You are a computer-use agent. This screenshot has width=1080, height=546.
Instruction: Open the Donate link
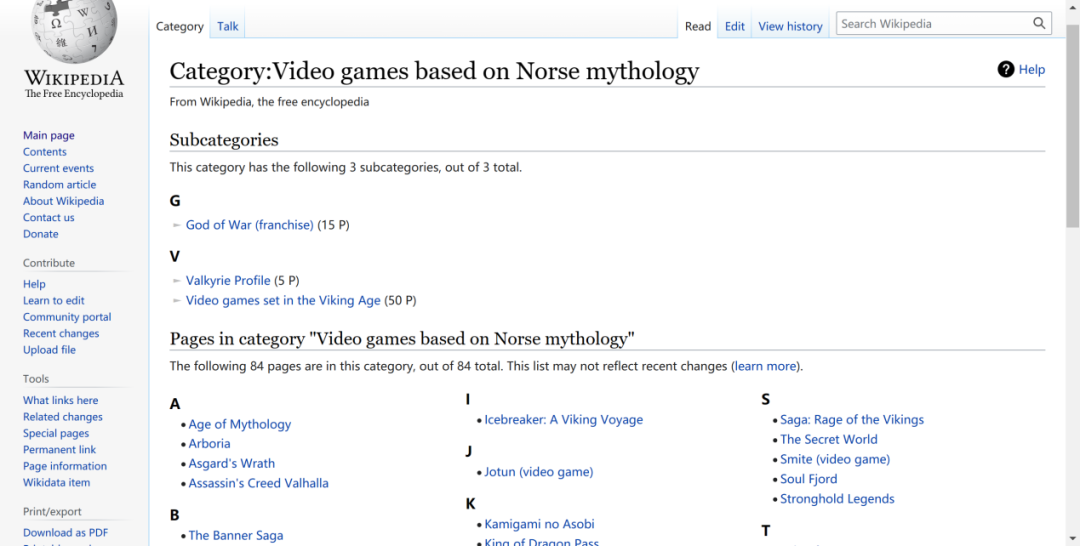coord(41,234)
